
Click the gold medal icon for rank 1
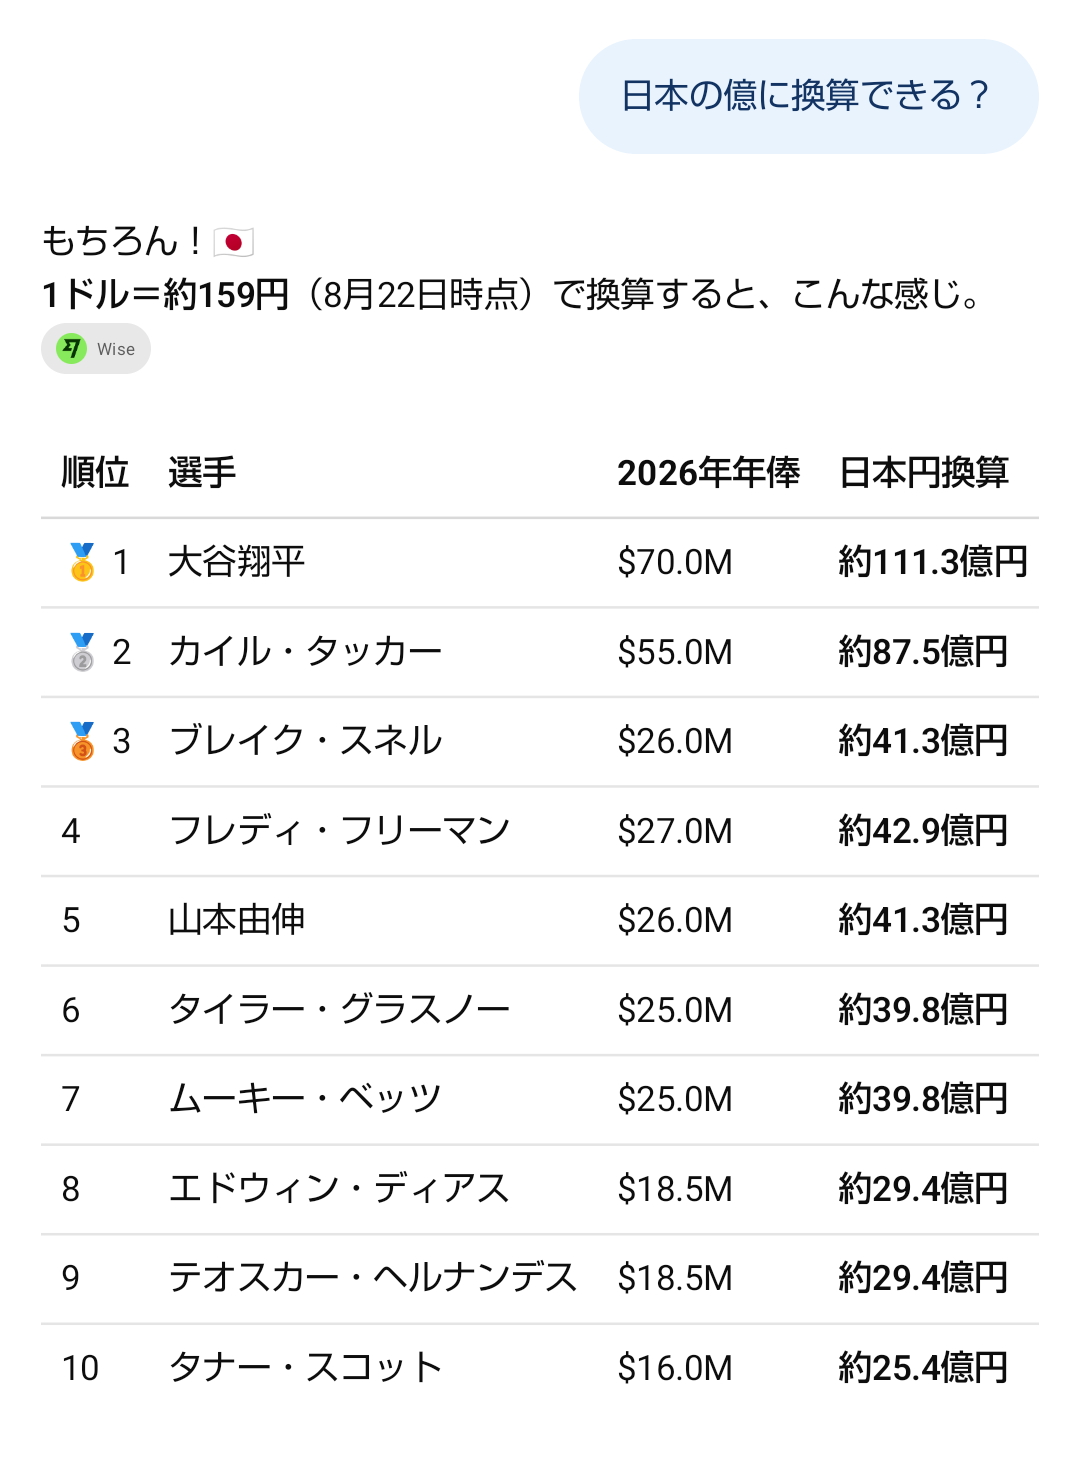point(82,562)
